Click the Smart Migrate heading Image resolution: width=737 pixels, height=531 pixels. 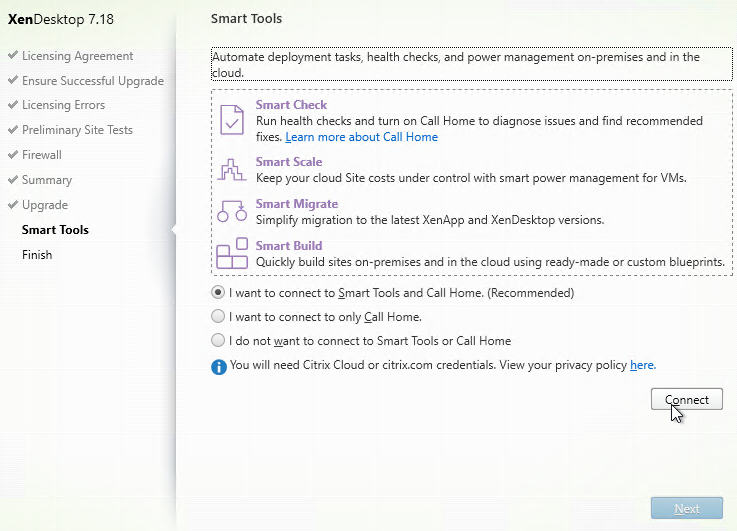[x=297, y=204]
